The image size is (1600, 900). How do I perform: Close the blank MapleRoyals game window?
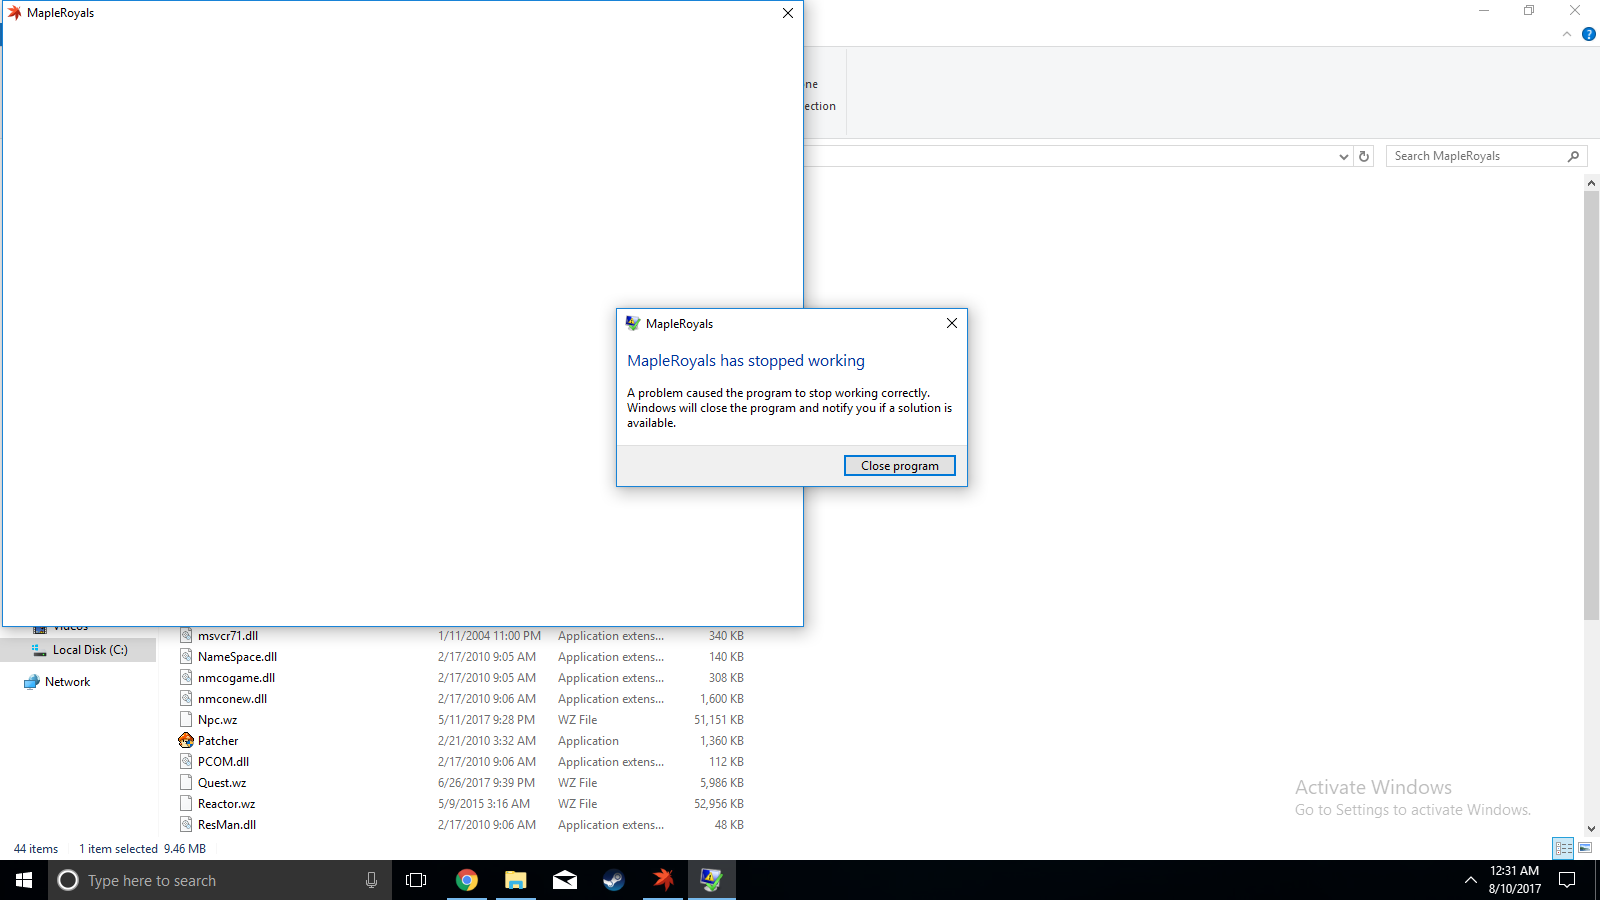pyautogui.click(x=788, y=13)
